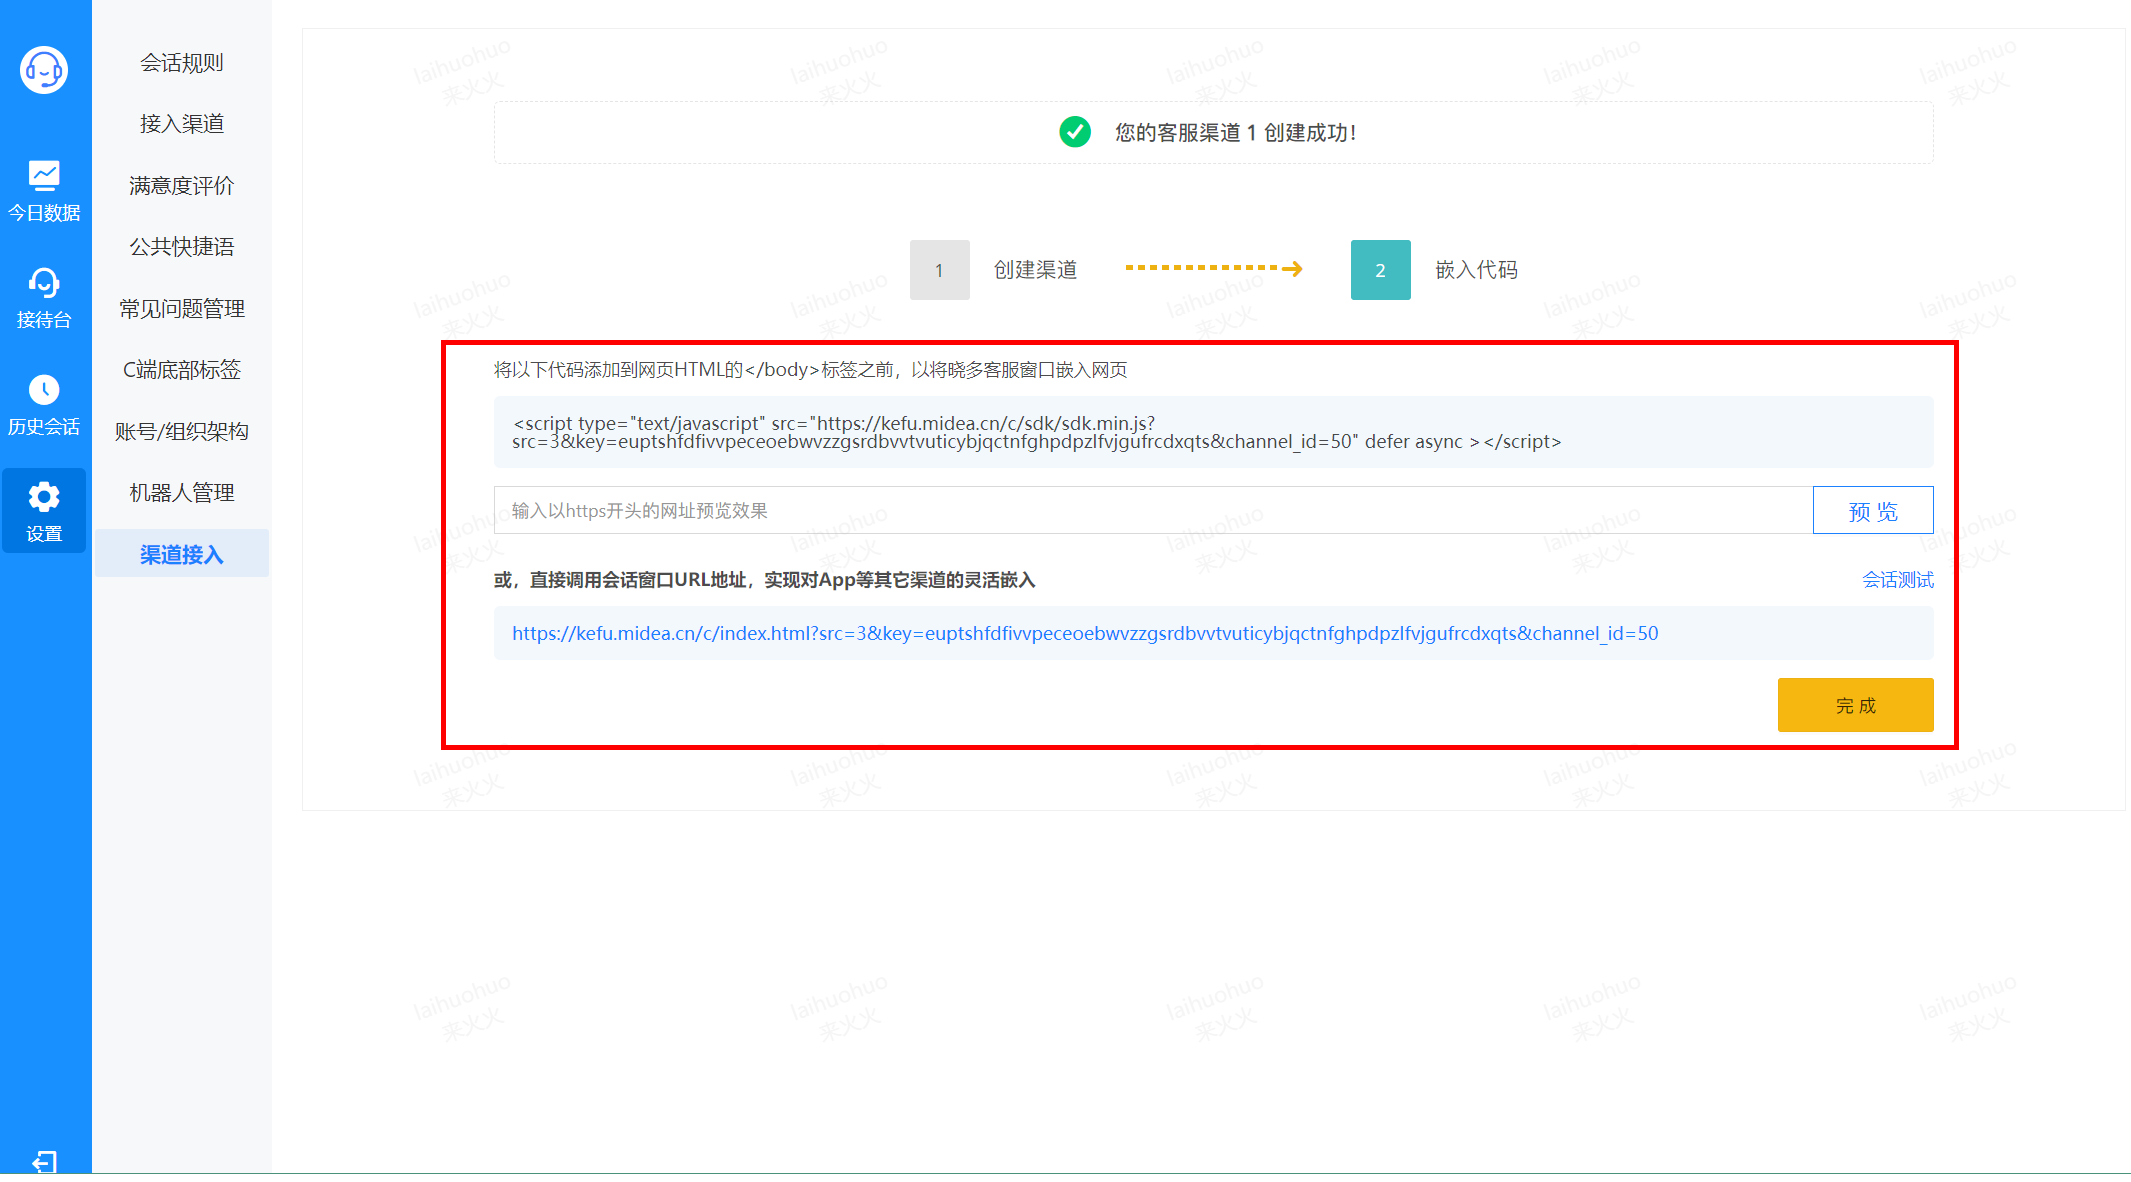The width and height of the screenshot is (2131, 1182).
Task: Click the 会话测试 link
Action: click(1898, 580)
